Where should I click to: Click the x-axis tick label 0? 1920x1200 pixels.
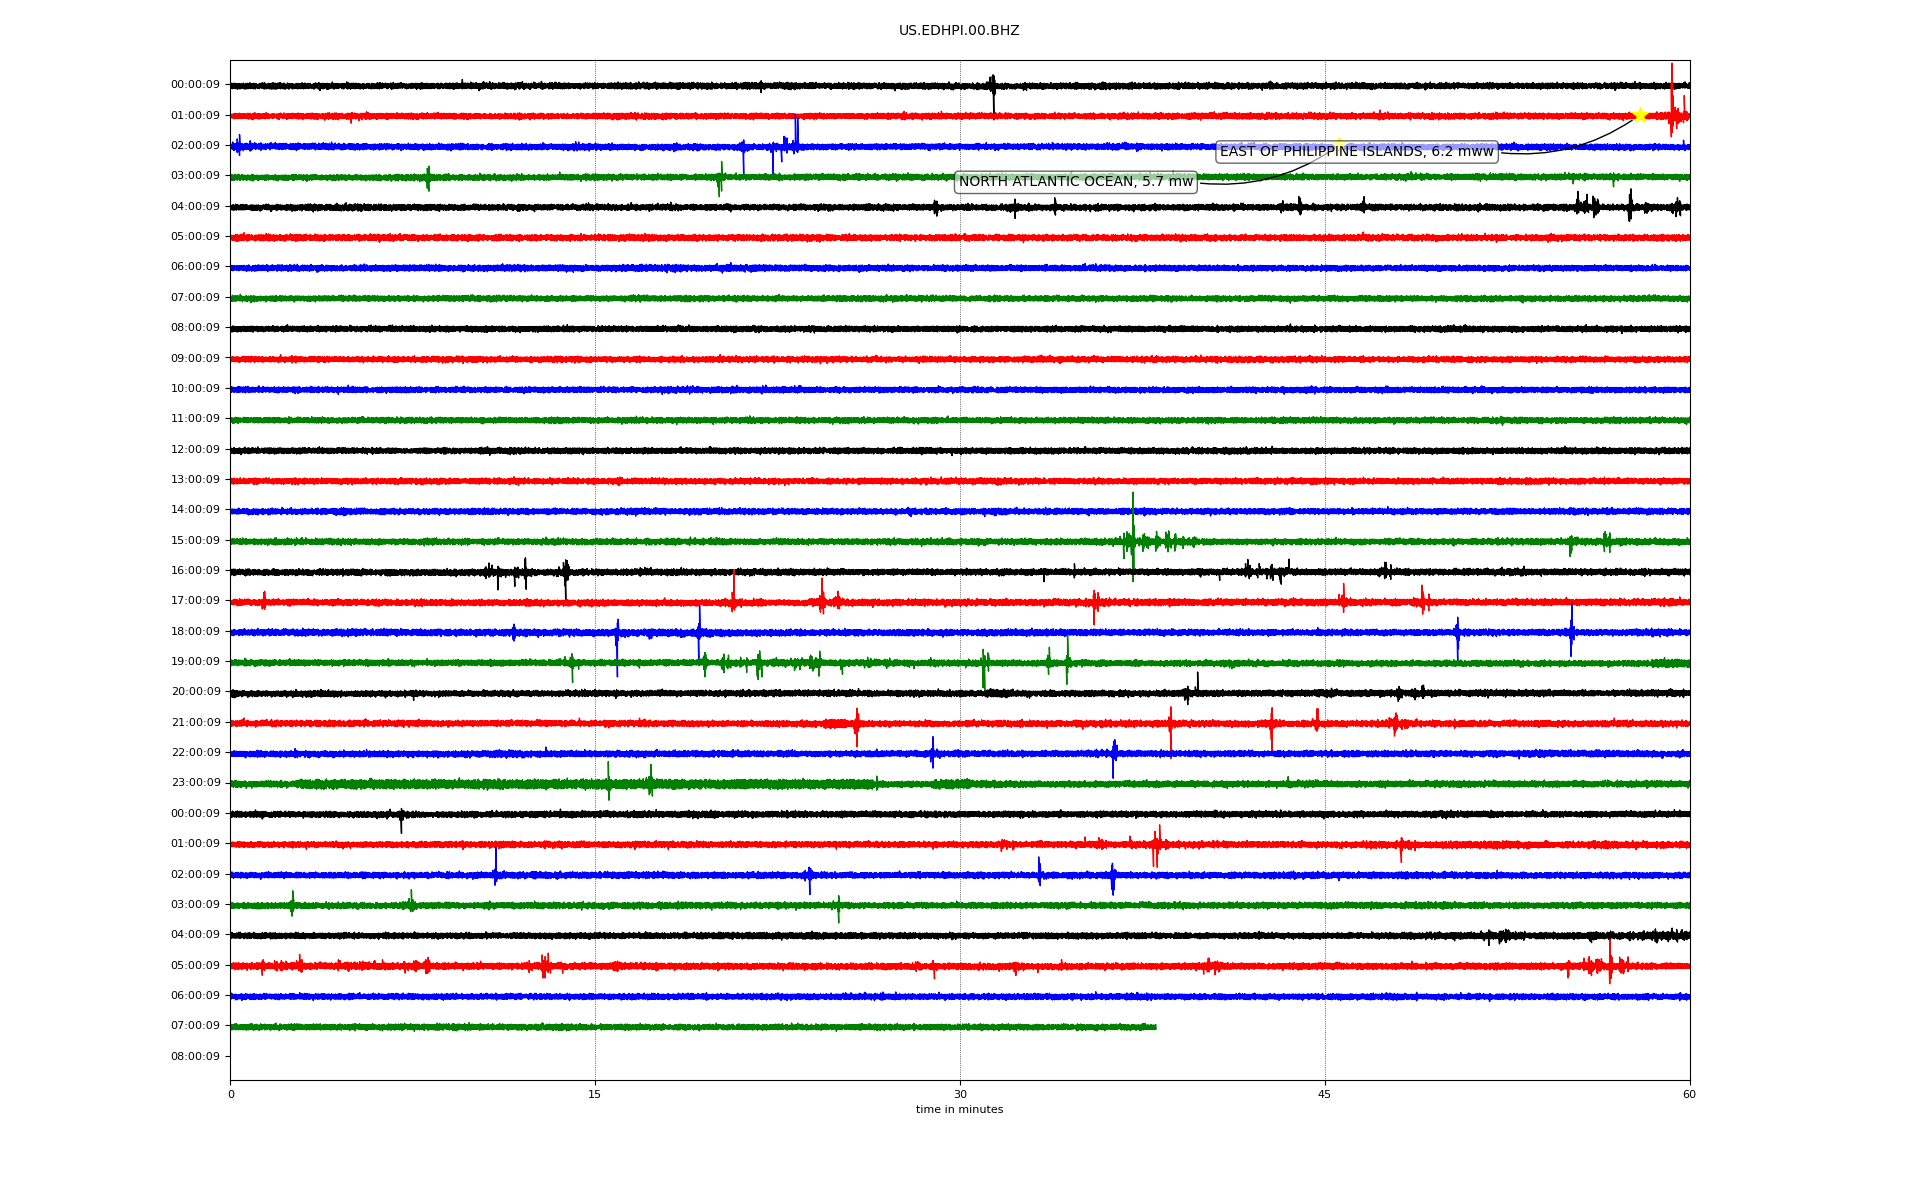pyautogui.click(x=231, y=1094)
